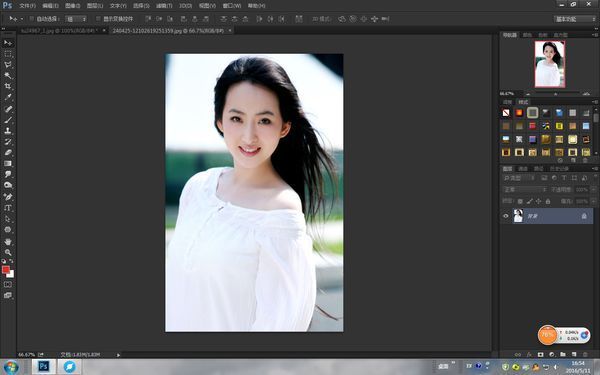600x375 pixels.
Task: Open the 3D menu
Action: pyautogui.click(x=185, y=6)
